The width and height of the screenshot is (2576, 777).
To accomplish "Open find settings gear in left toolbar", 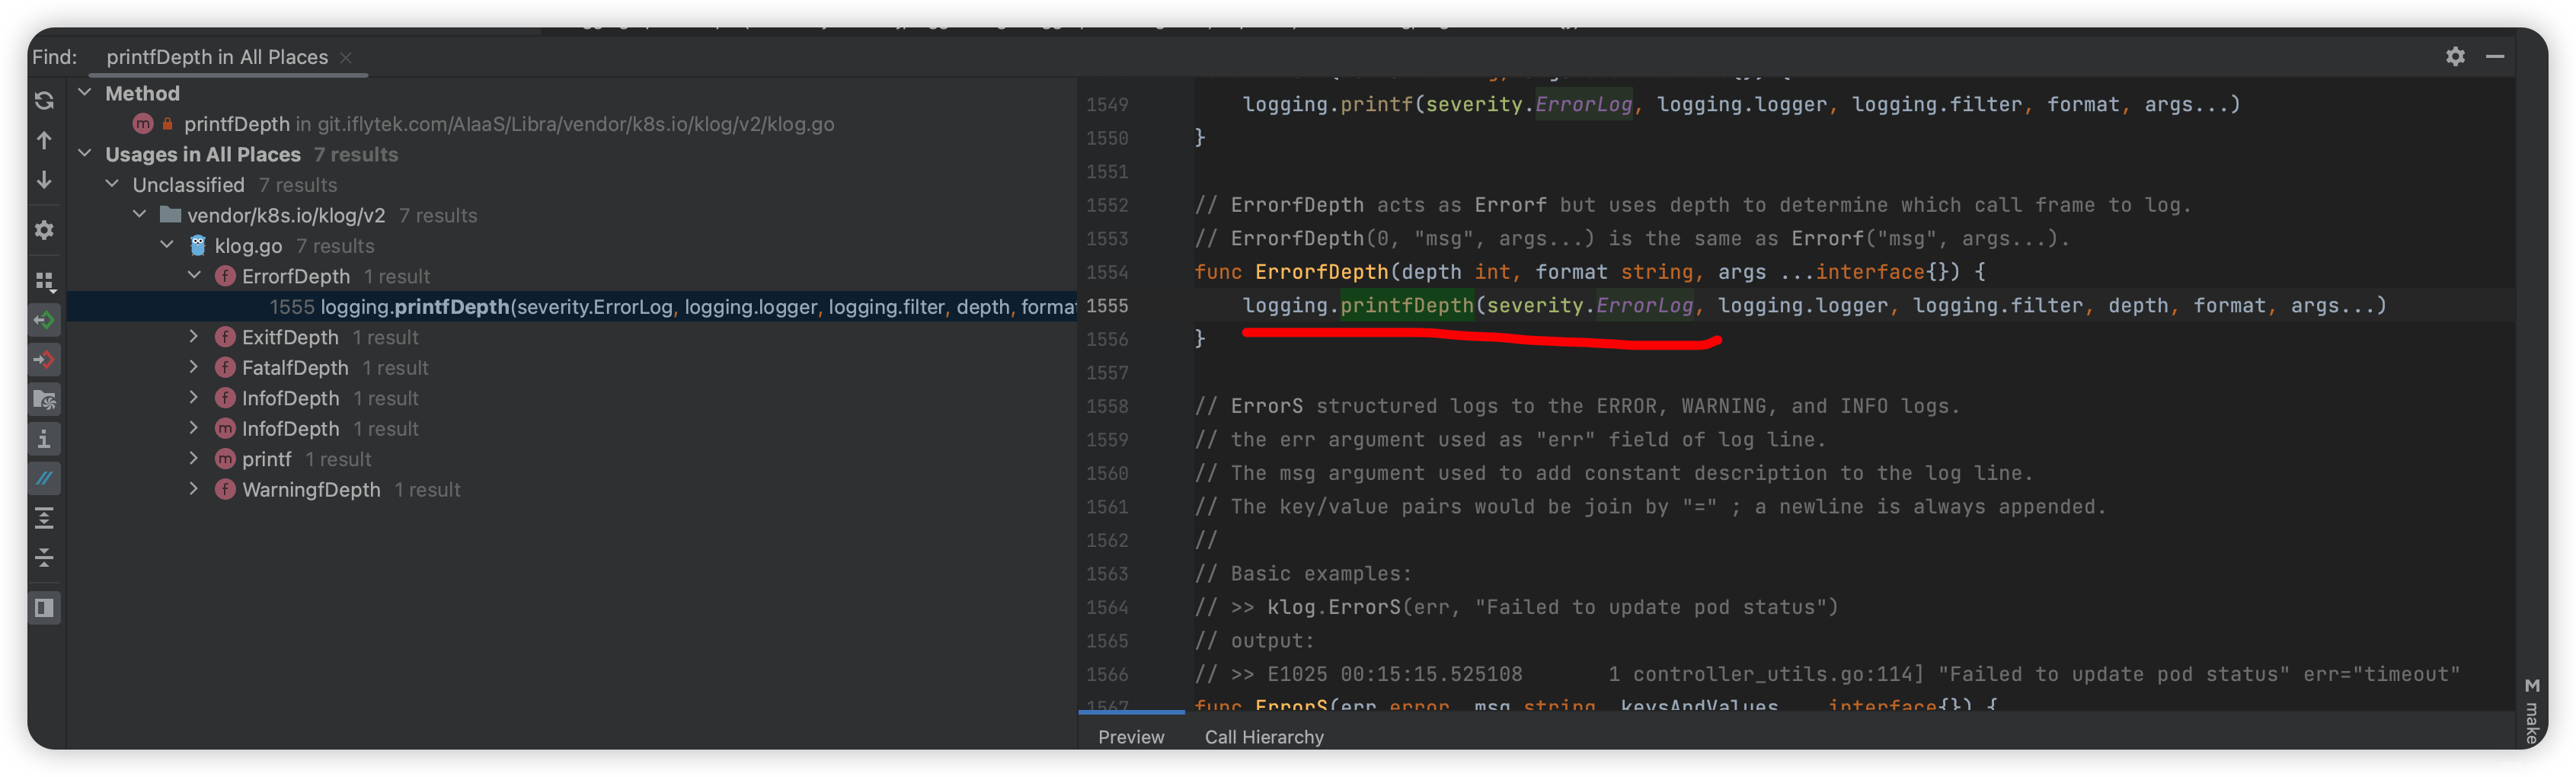I will tap(44, 230).
